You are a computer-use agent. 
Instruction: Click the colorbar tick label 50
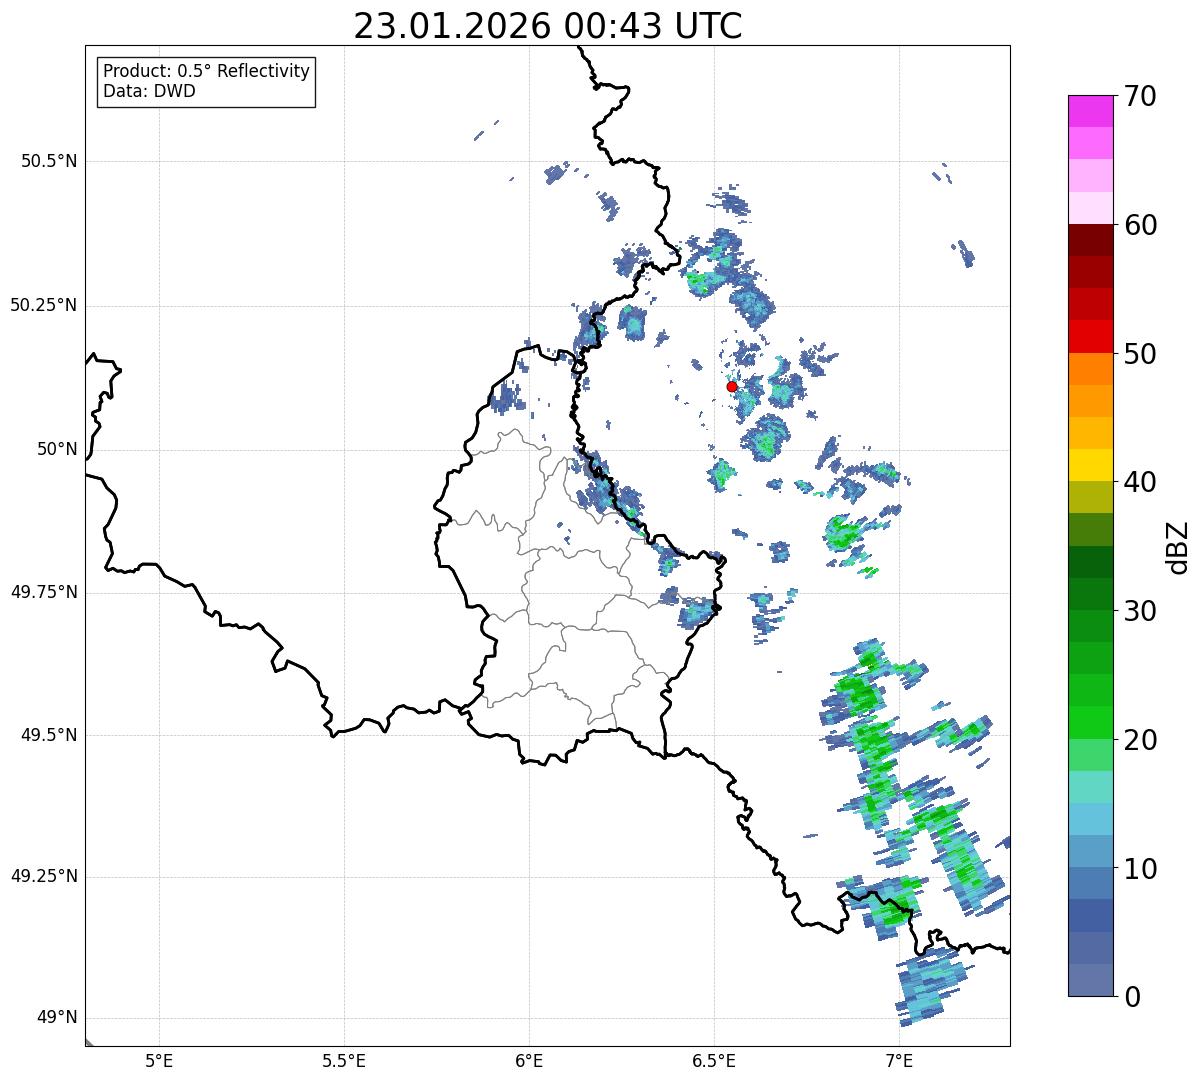click(x=1140, y=354)
